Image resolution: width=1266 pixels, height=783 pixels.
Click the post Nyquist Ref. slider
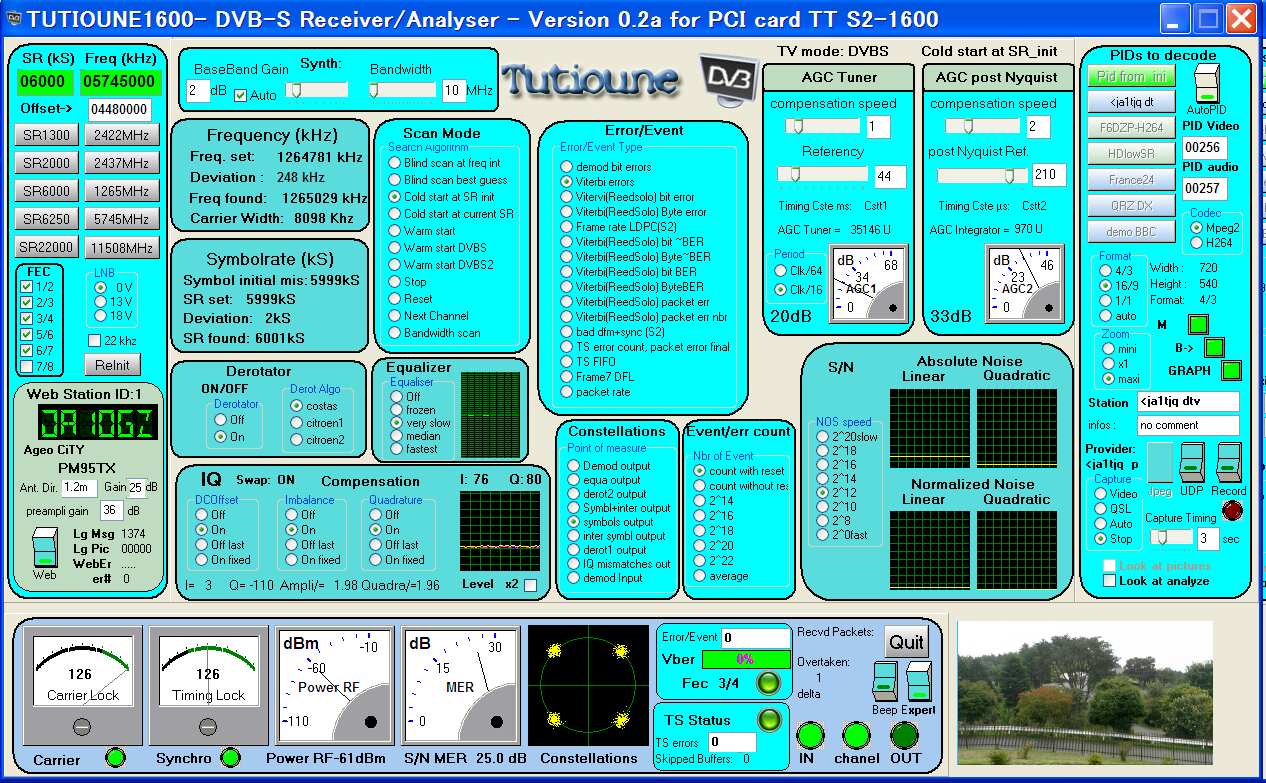[x=982, y=176]
